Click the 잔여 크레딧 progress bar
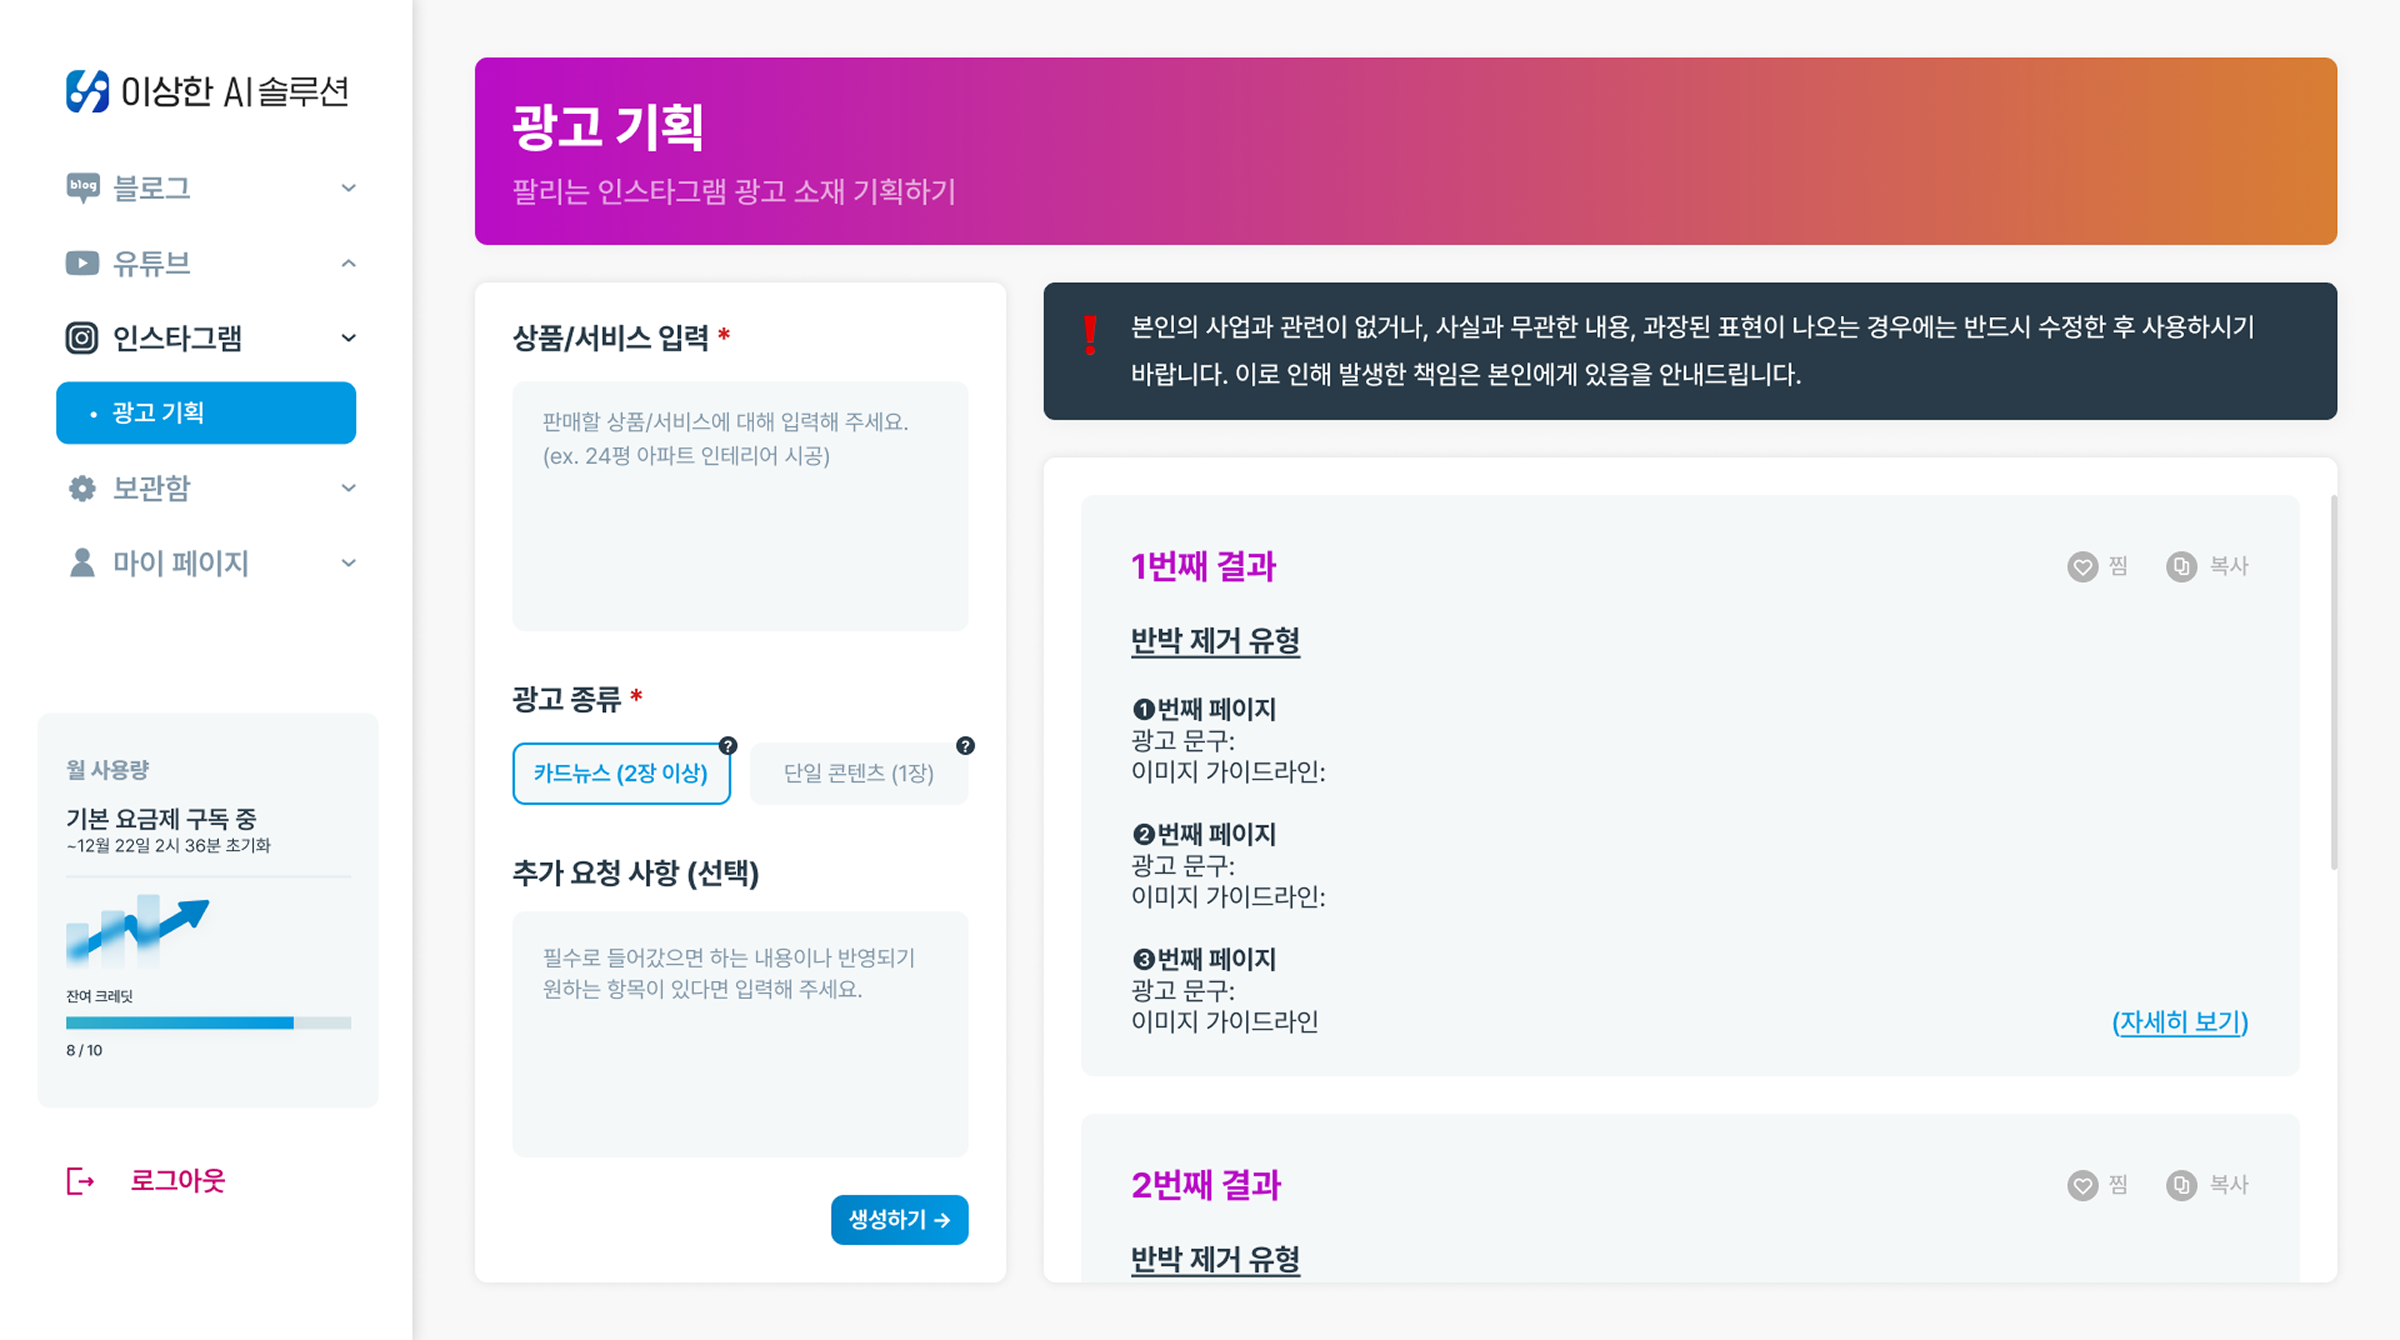 pos(208,1023)
